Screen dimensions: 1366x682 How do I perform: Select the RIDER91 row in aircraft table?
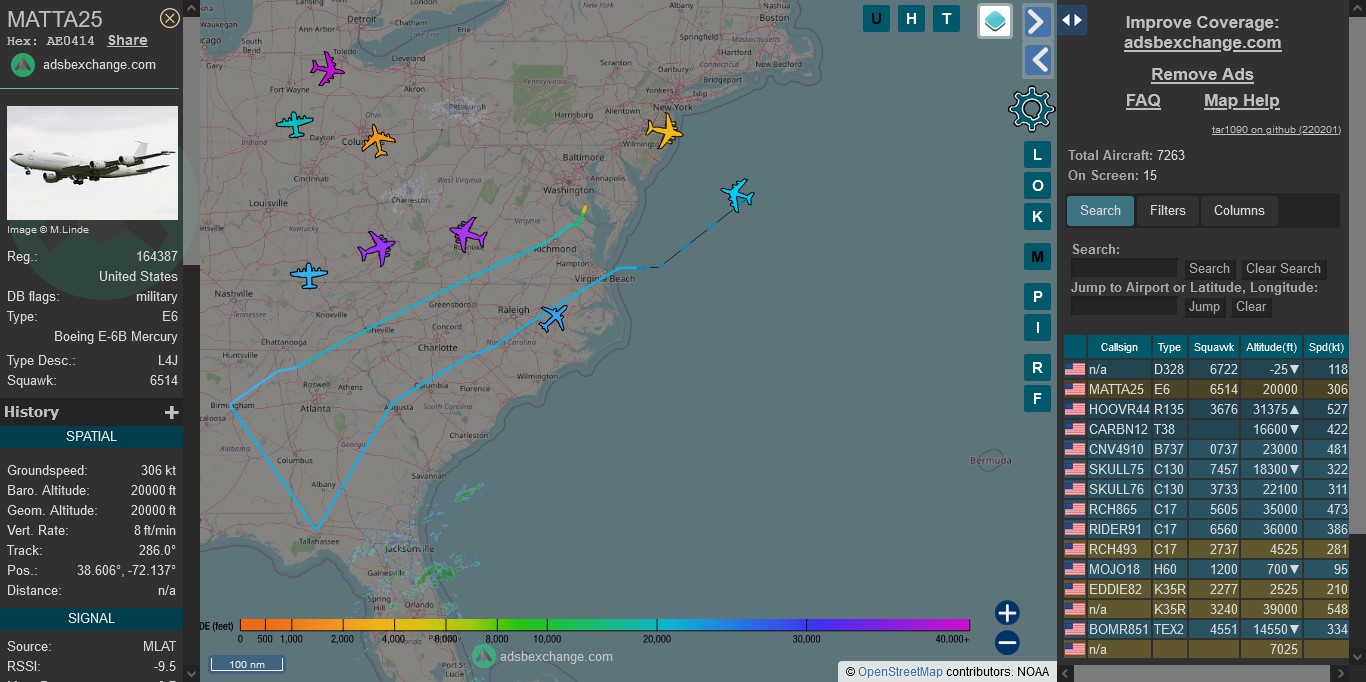tap(1206, 529)
